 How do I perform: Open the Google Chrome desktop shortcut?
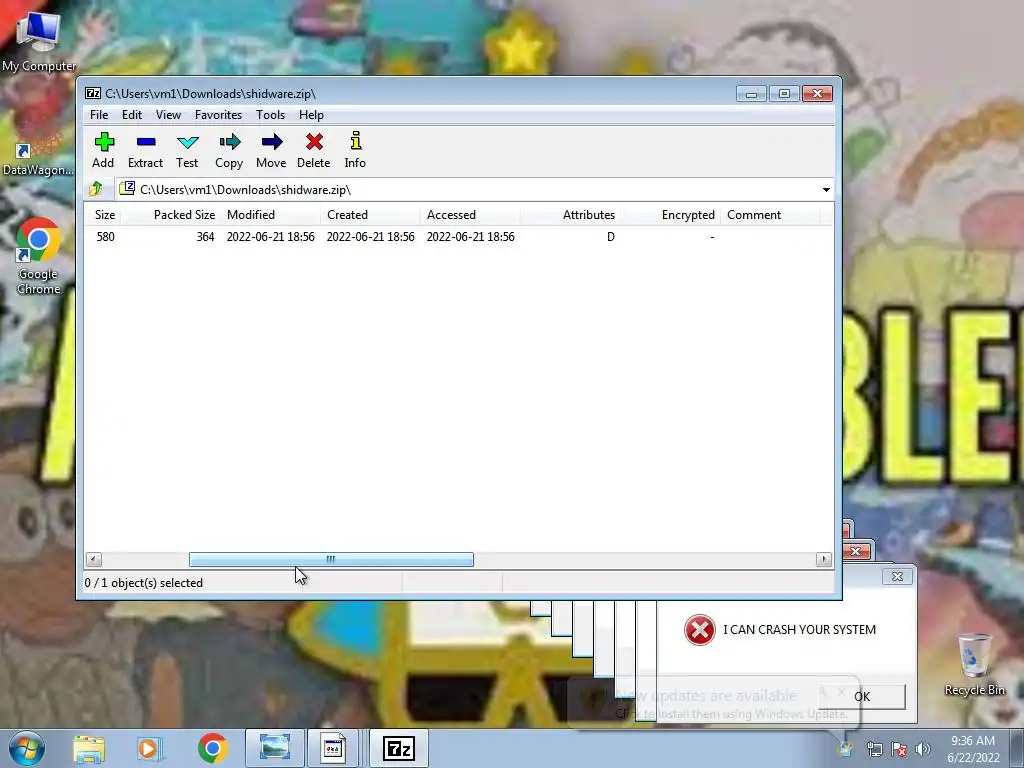tap(39, 256)
